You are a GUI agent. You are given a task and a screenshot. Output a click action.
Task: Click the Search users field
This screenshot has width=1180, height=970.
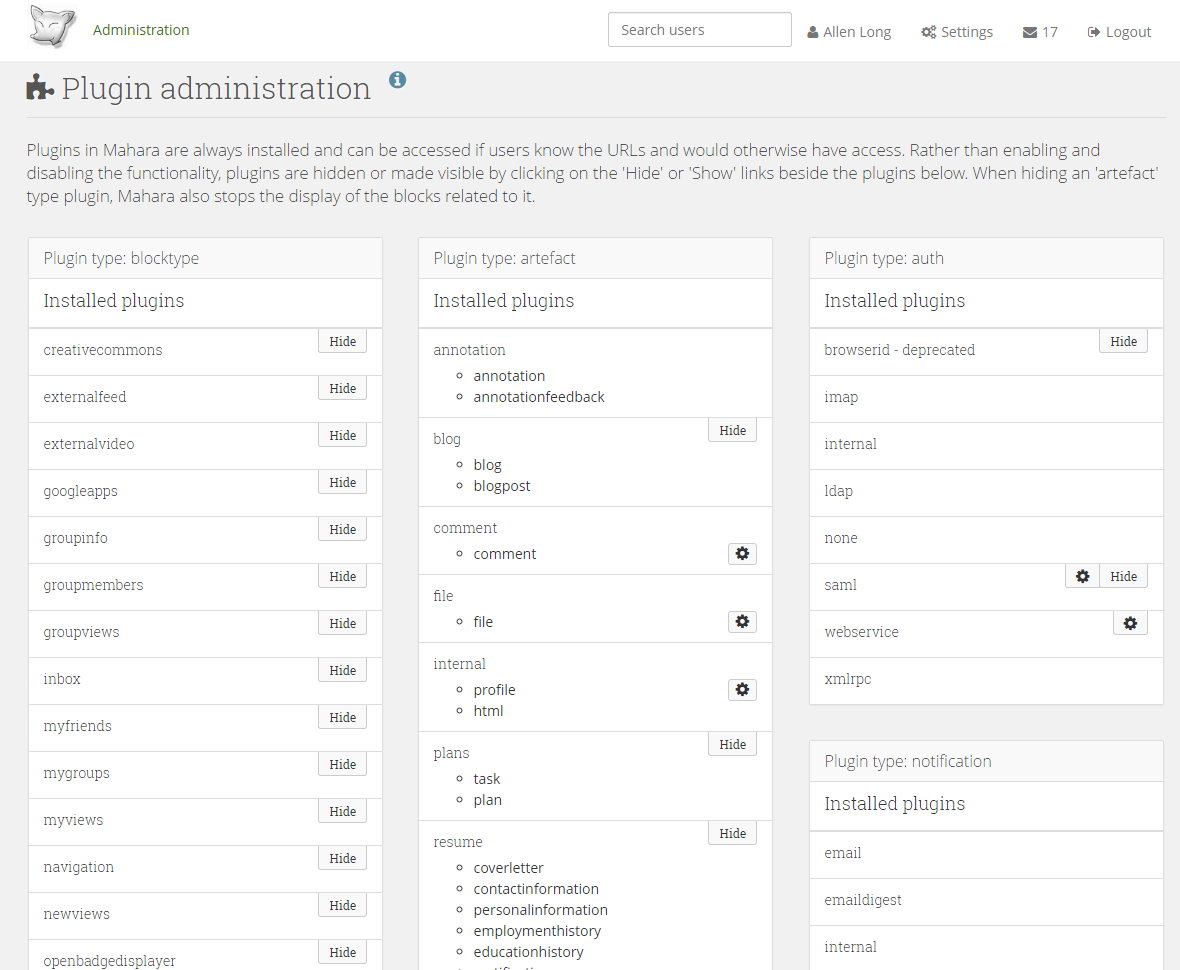click(x=699, y=30)
